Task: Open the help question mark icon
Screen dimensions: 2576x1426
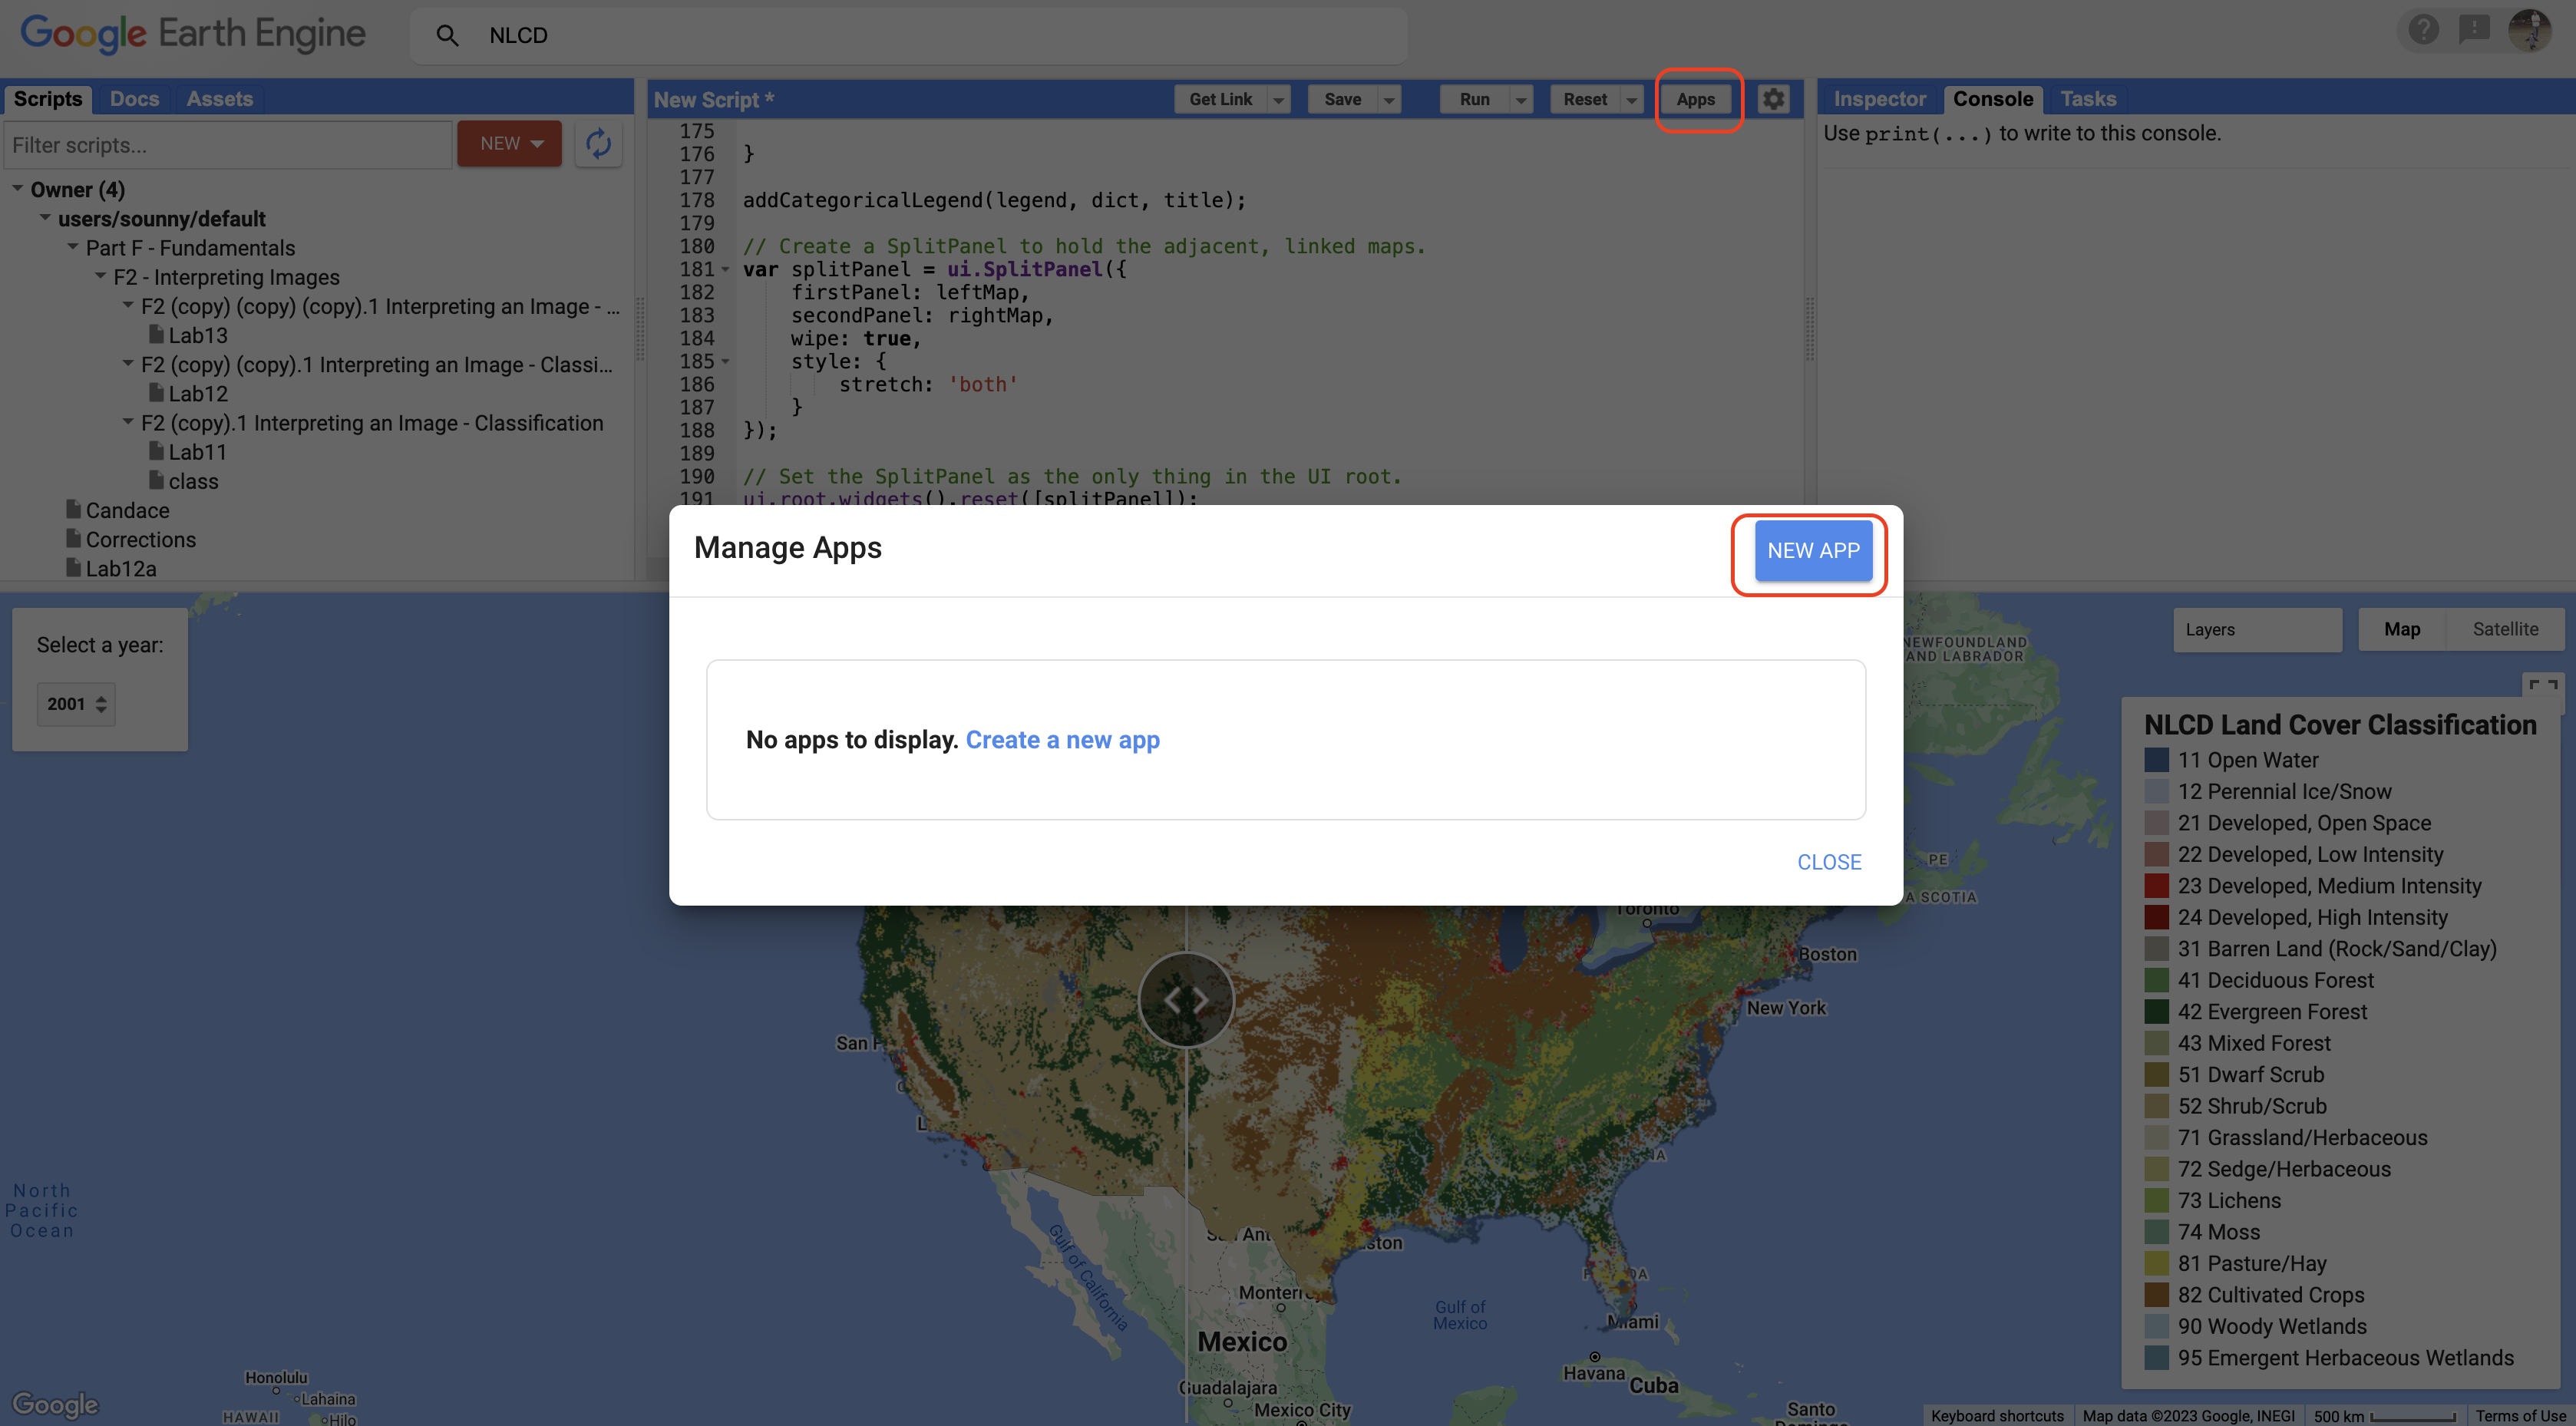Action: pyautogui.click(x=2423, y=30)
